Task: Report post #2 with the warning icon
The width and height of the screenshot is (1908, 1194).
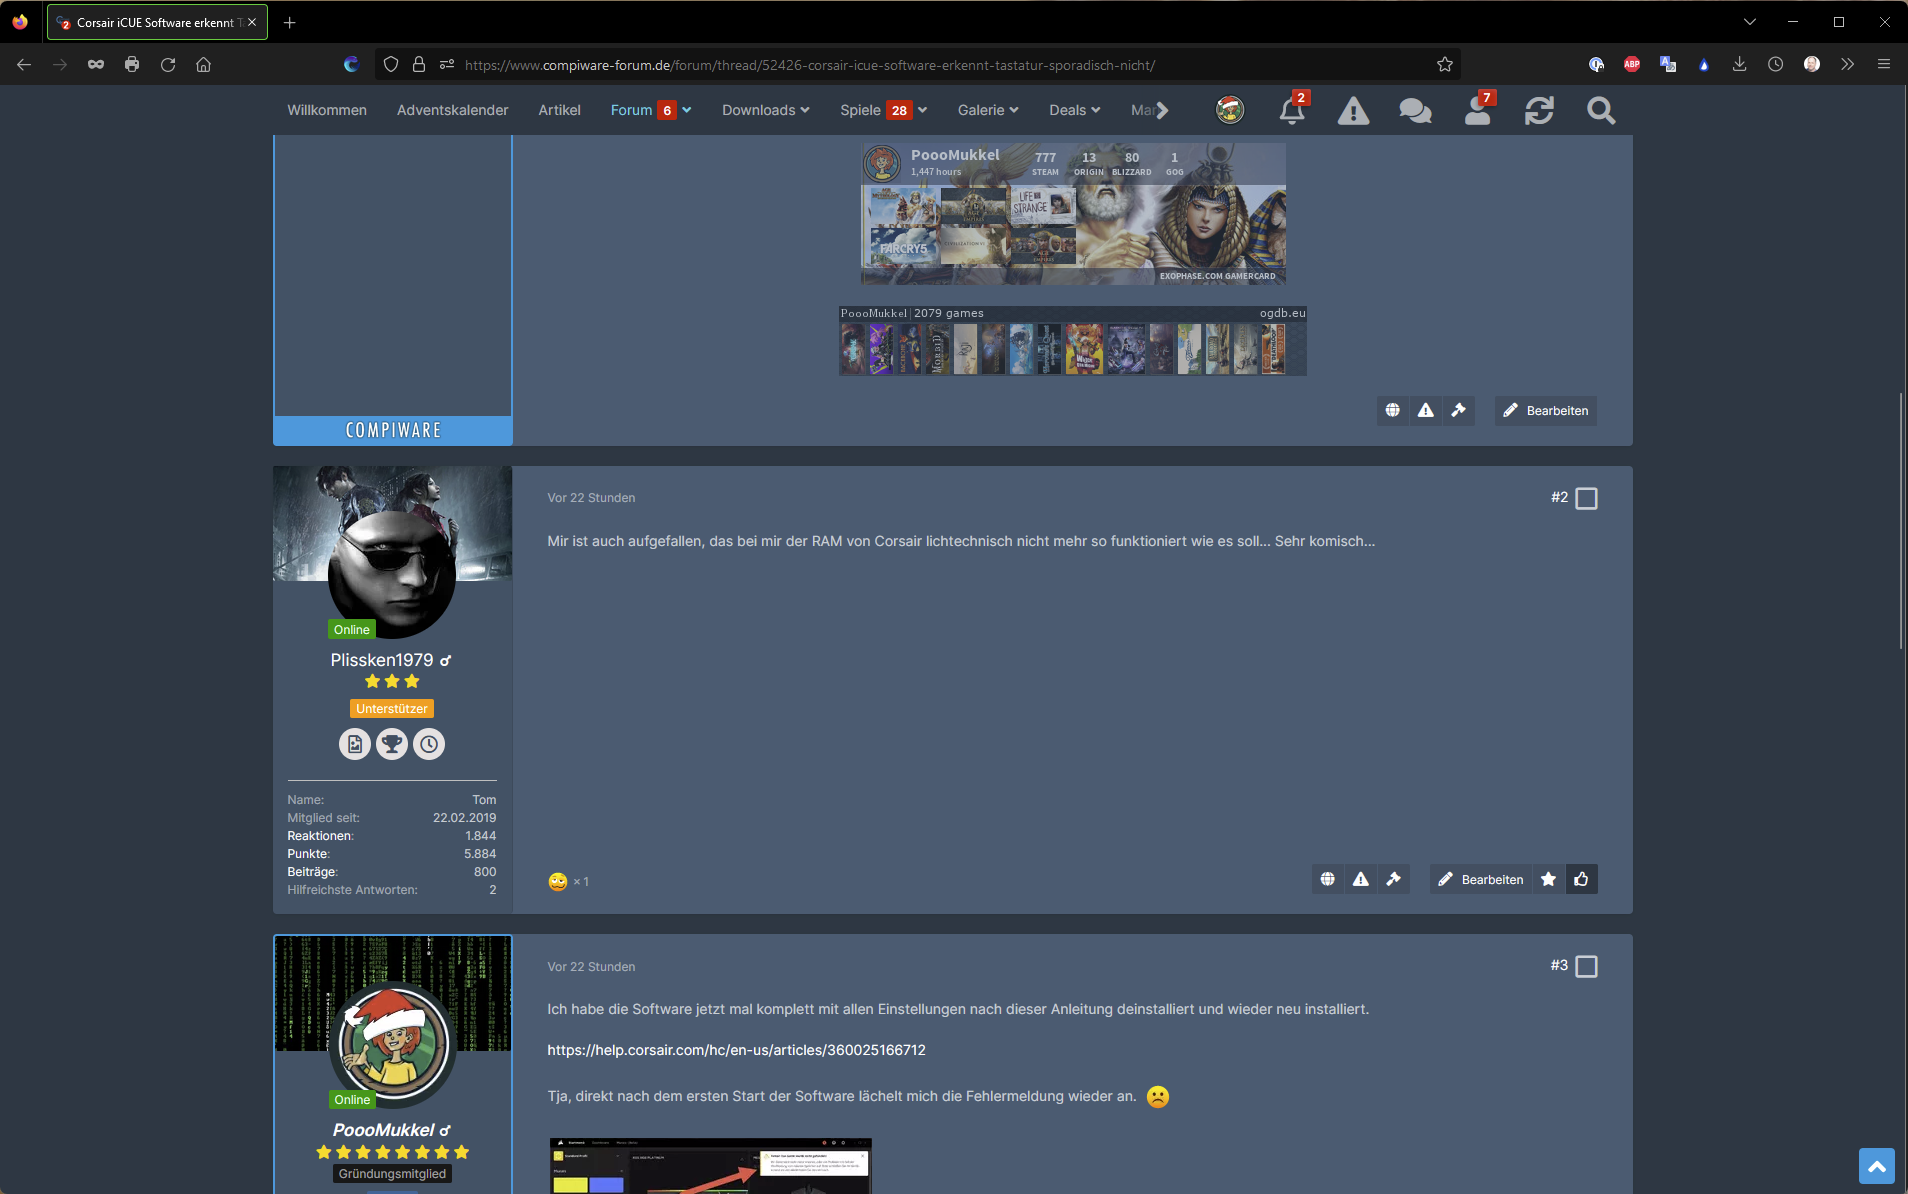Action: point(1361,879)
